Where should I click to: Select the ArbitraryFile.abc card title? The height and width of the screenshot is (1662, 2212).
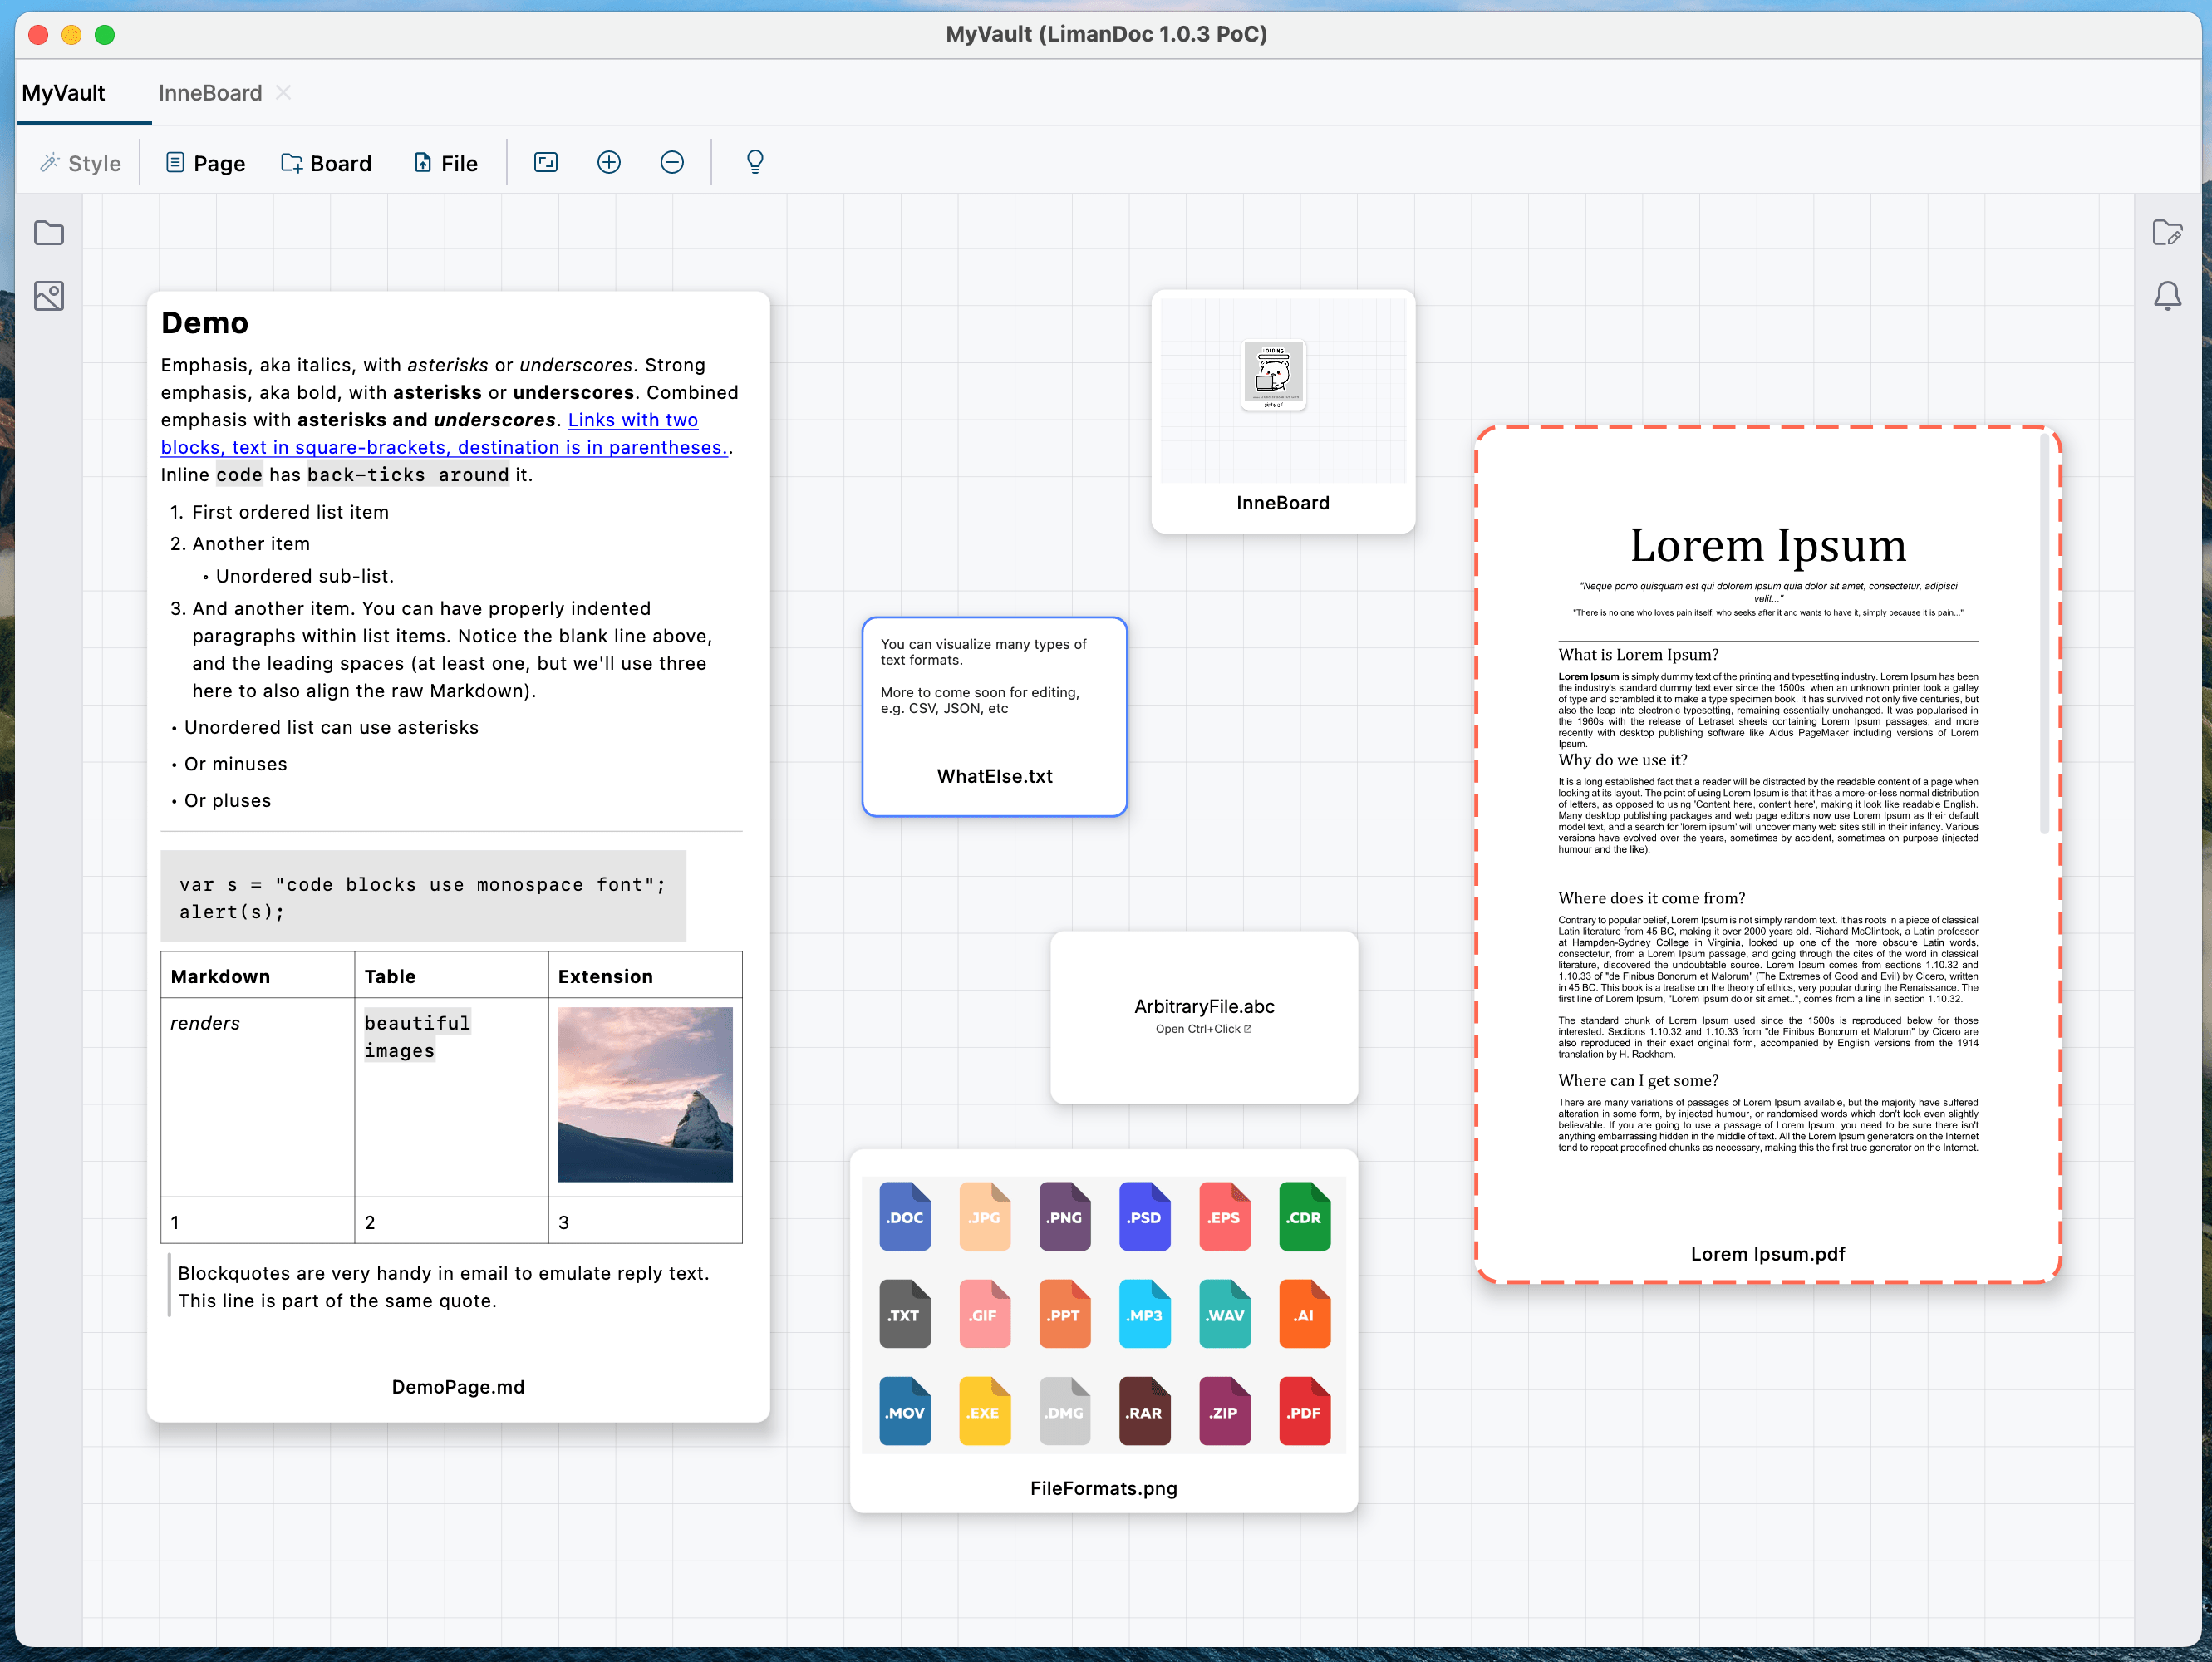1204,1006
